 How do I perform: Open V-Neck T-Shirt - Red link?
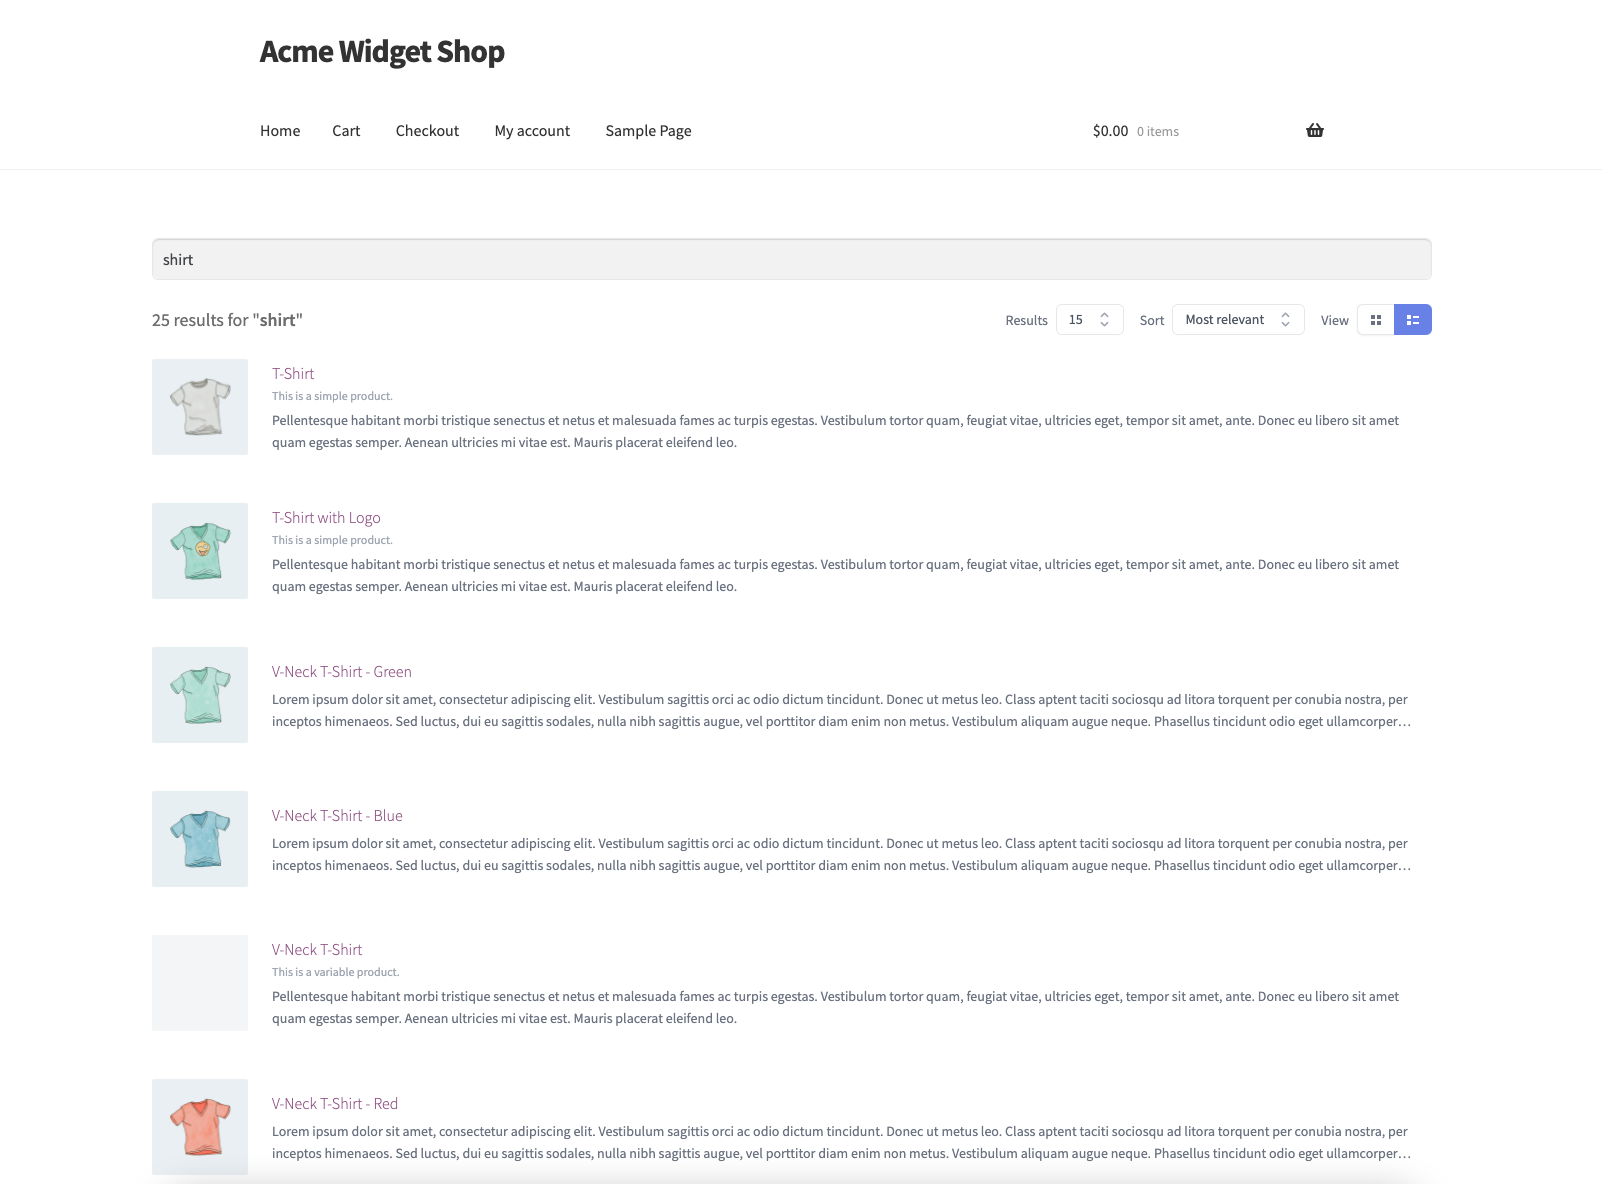click(335, 1104)
